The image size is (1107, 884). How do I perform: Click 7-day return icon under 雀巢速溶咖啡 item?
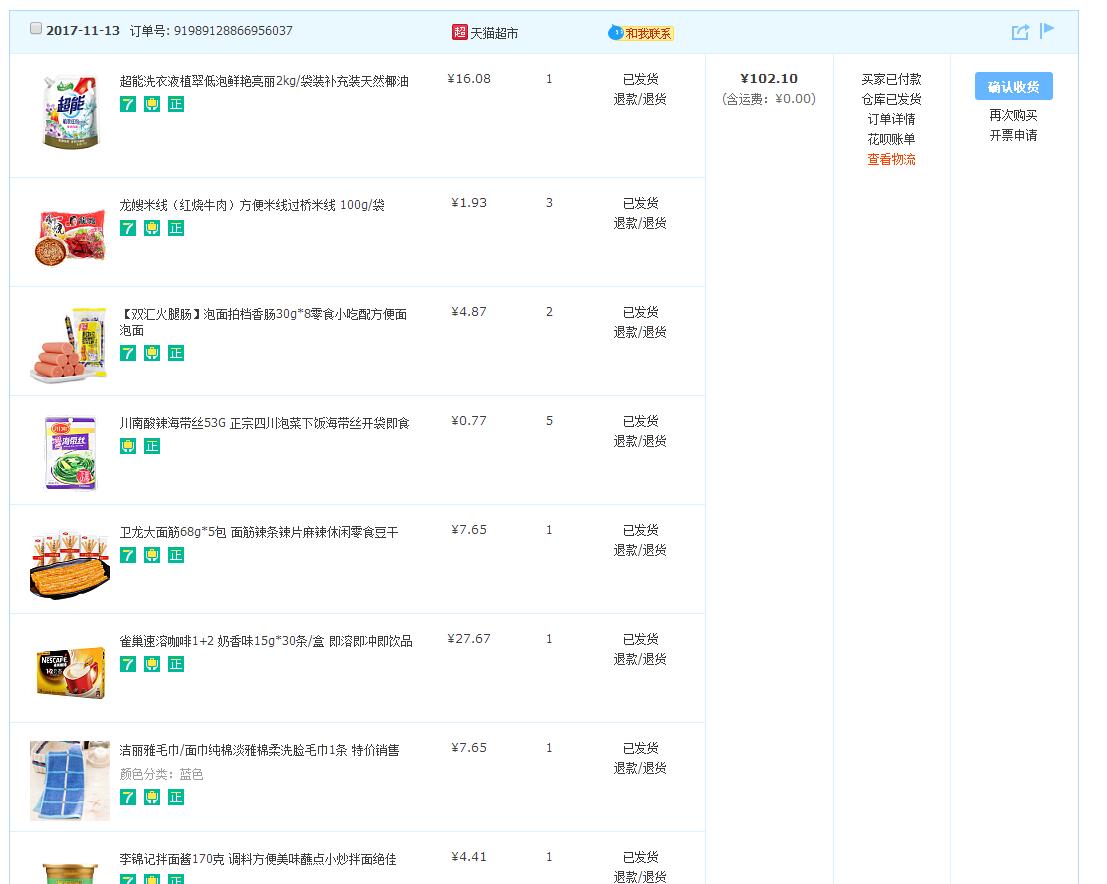point(128,664)
